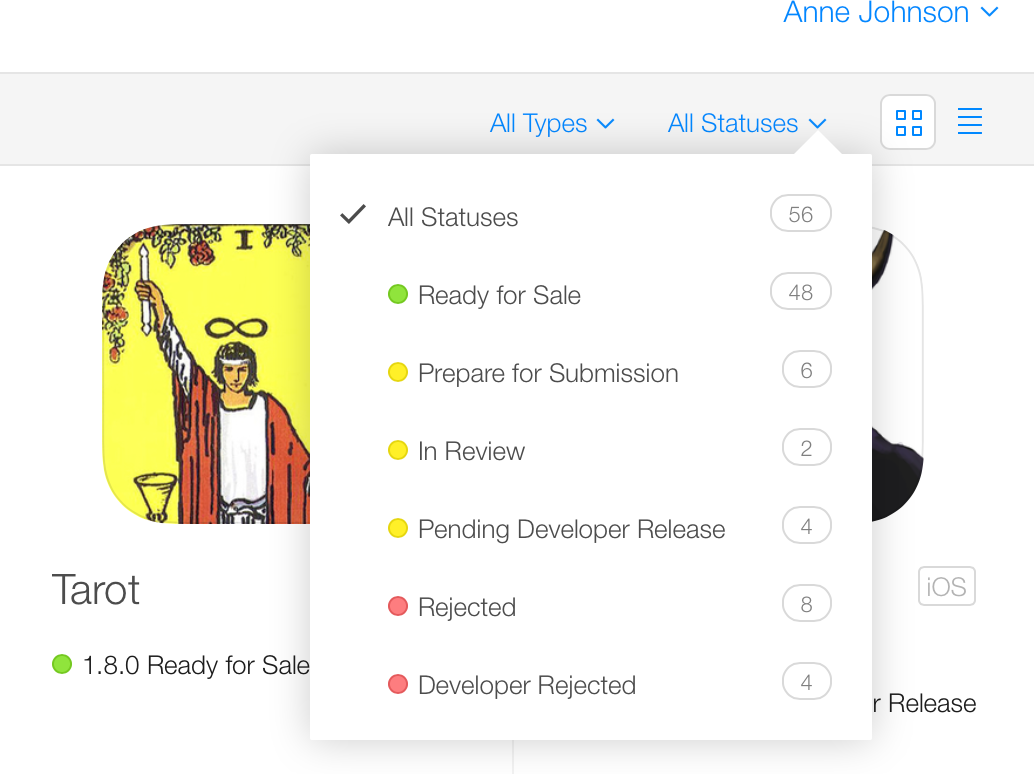The image size is (1034, 774).
Task: Click the green dot beside Ready for Sale
Action: point(398,295)
